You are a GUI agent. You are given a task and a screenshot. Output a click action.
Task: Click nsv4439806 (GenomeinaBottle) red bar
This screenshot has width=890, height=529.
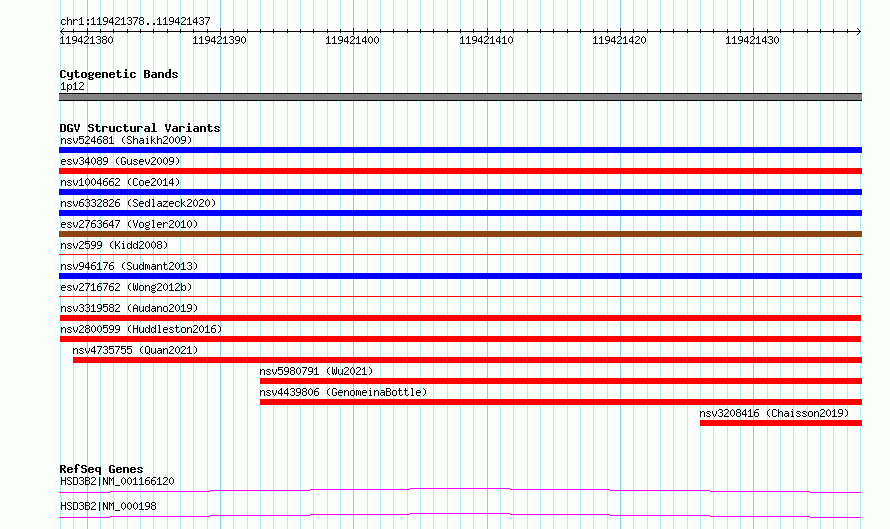click(x=561, y=402)
